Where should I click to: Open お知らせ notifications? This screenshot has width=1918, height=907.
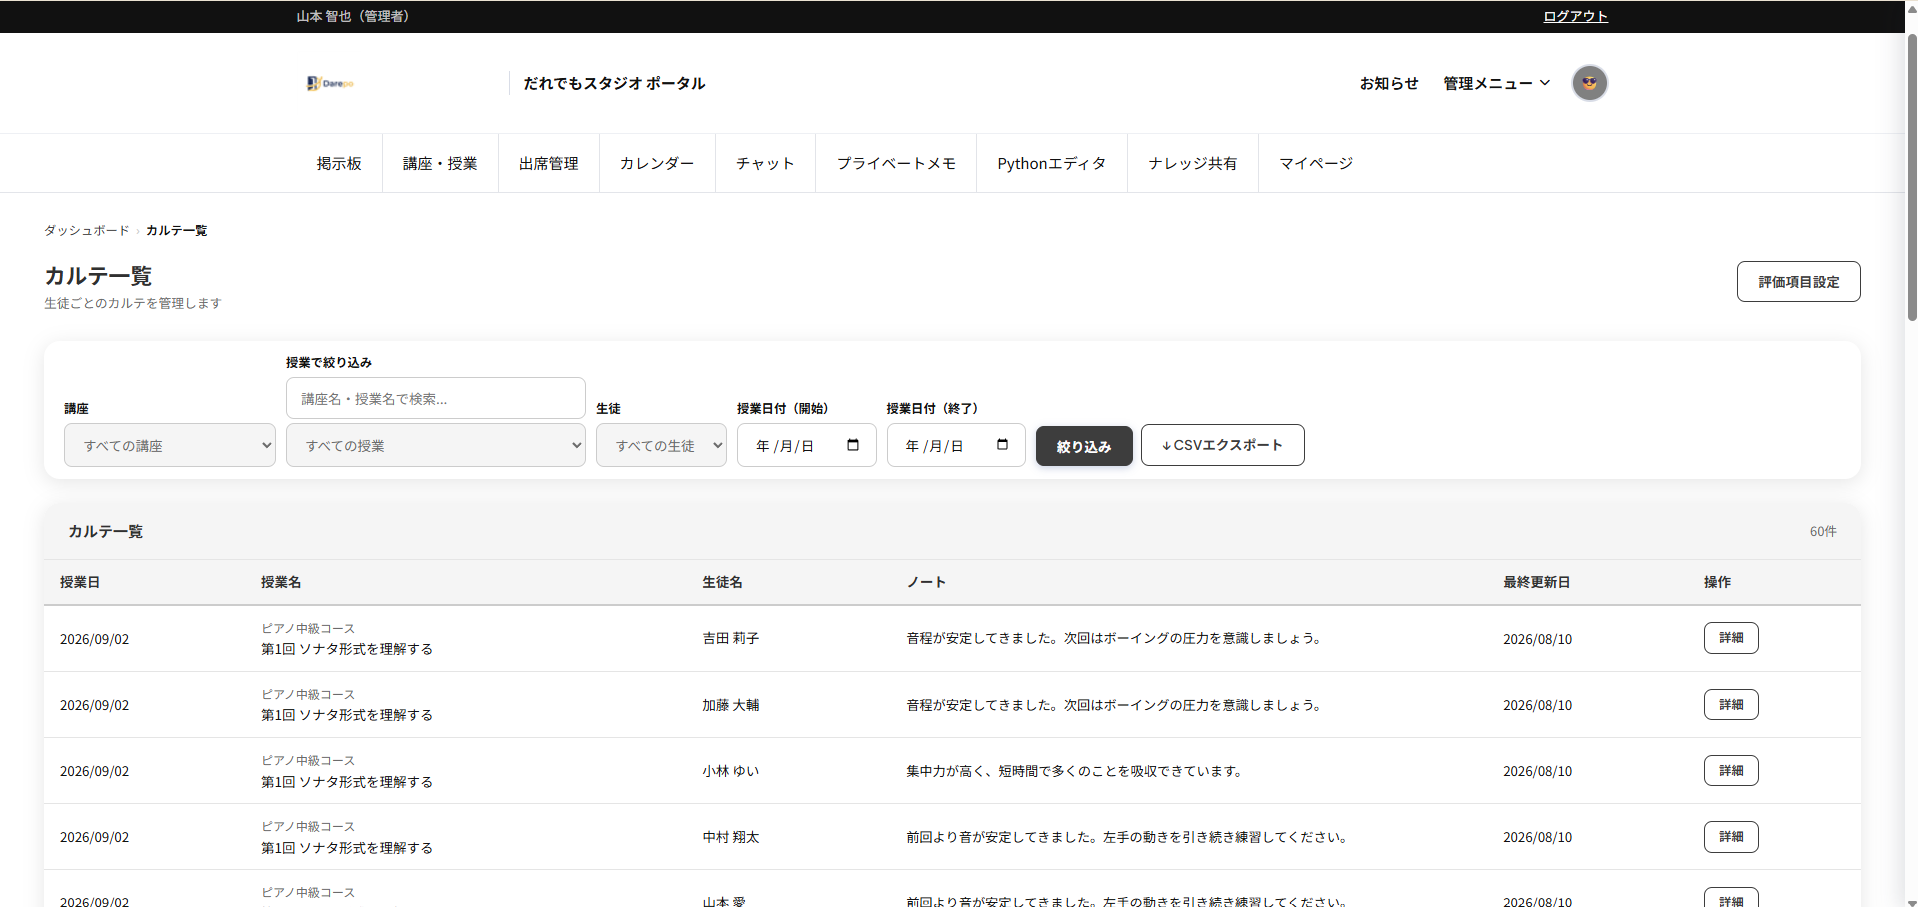click(1389, 83)
